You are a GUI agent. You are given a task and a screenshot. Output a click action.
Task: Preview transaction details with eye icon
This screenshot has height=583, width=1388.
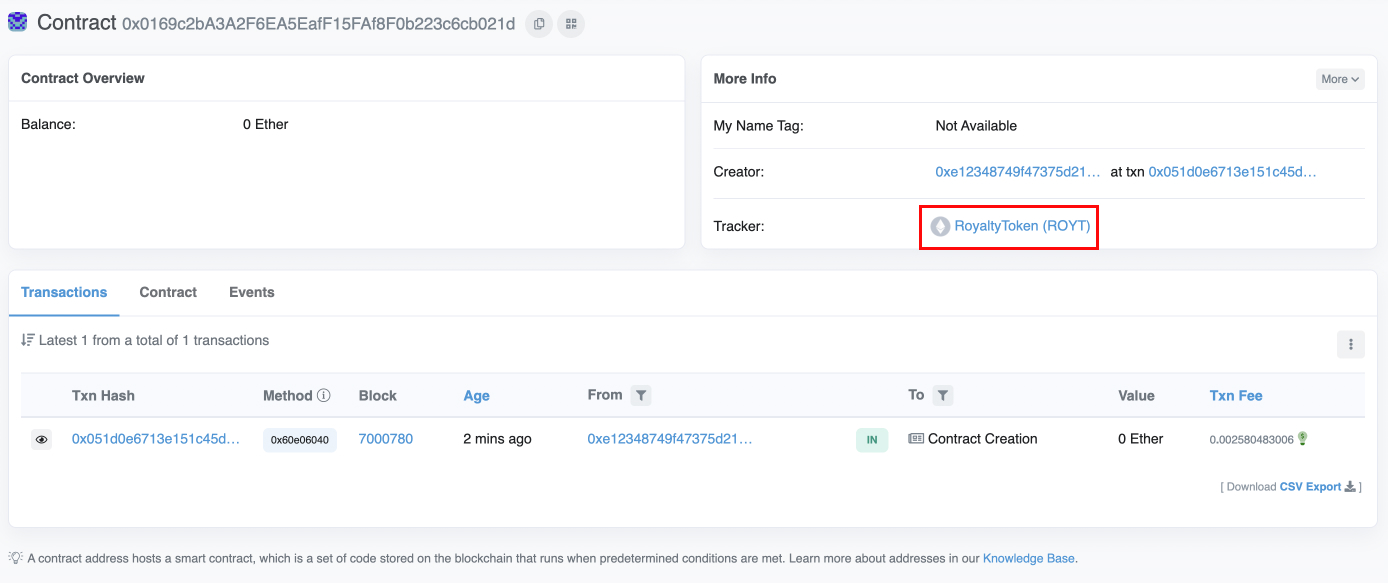click(41, 440)
